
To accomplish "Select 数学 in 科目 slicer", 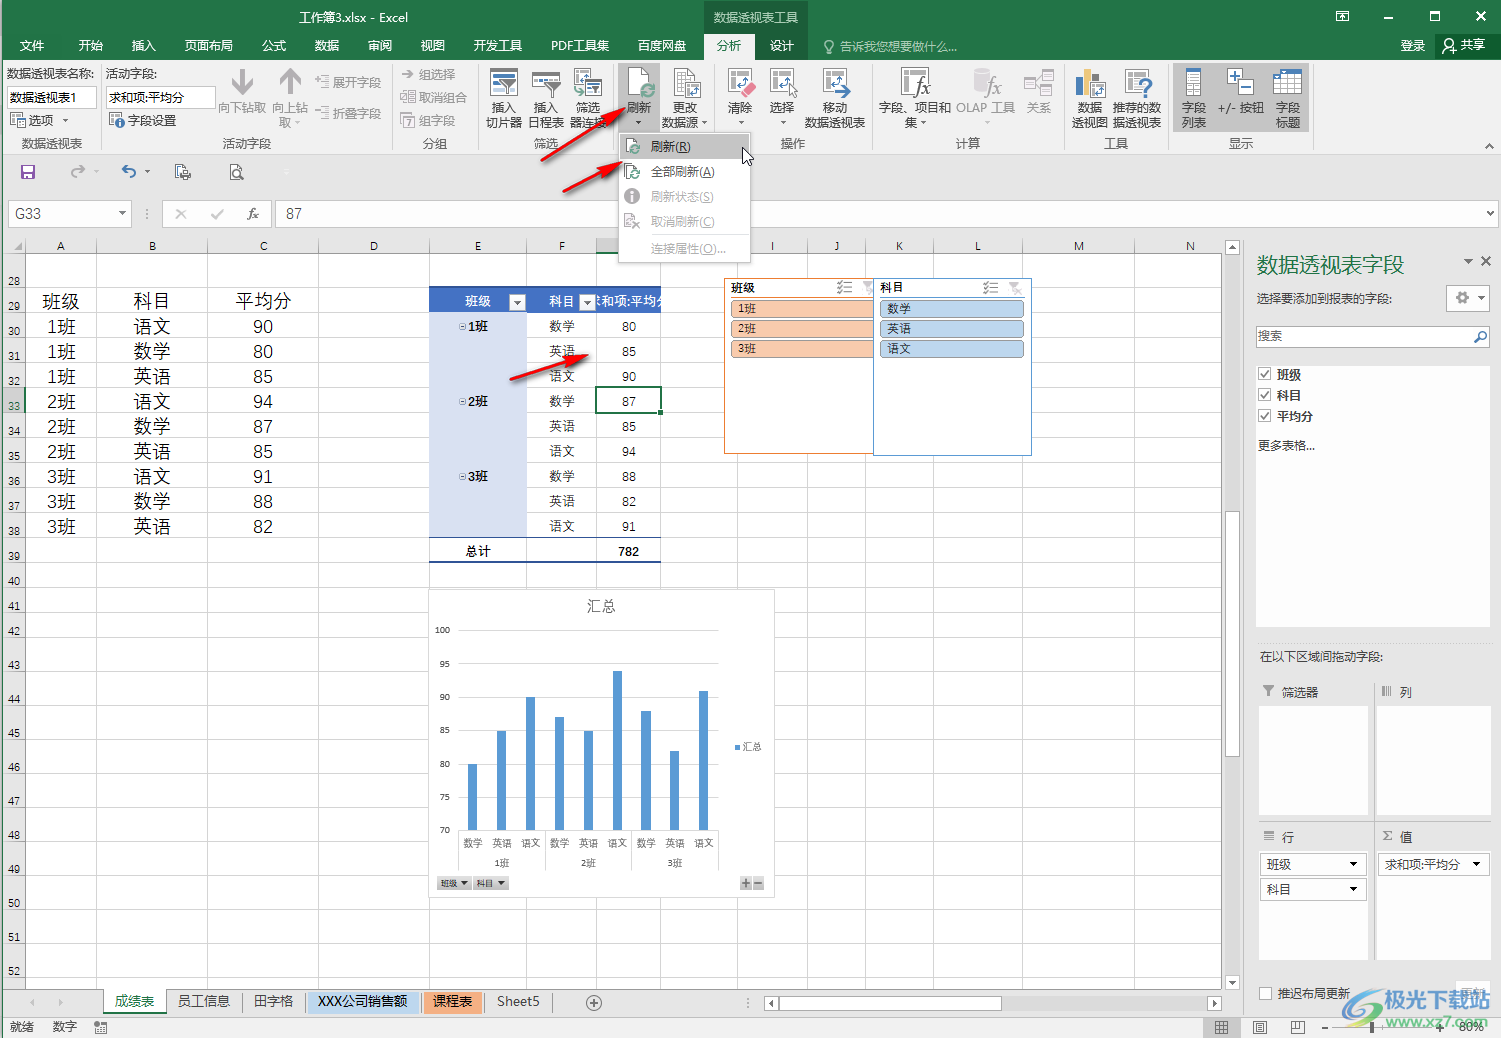I will (952, 309).
